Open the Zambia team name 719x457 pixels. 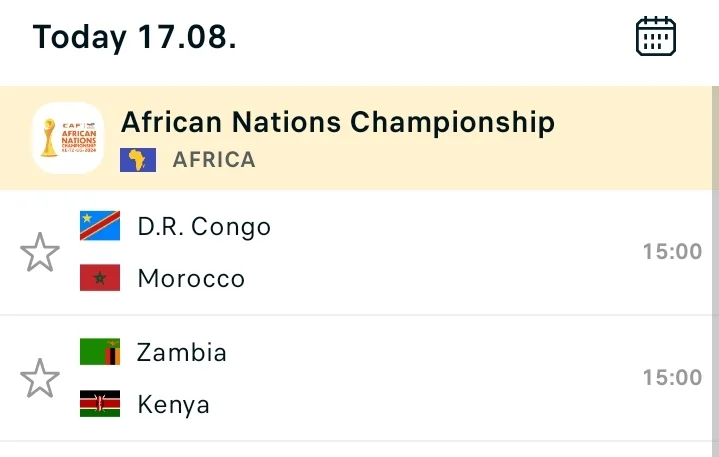pos(182,352)
